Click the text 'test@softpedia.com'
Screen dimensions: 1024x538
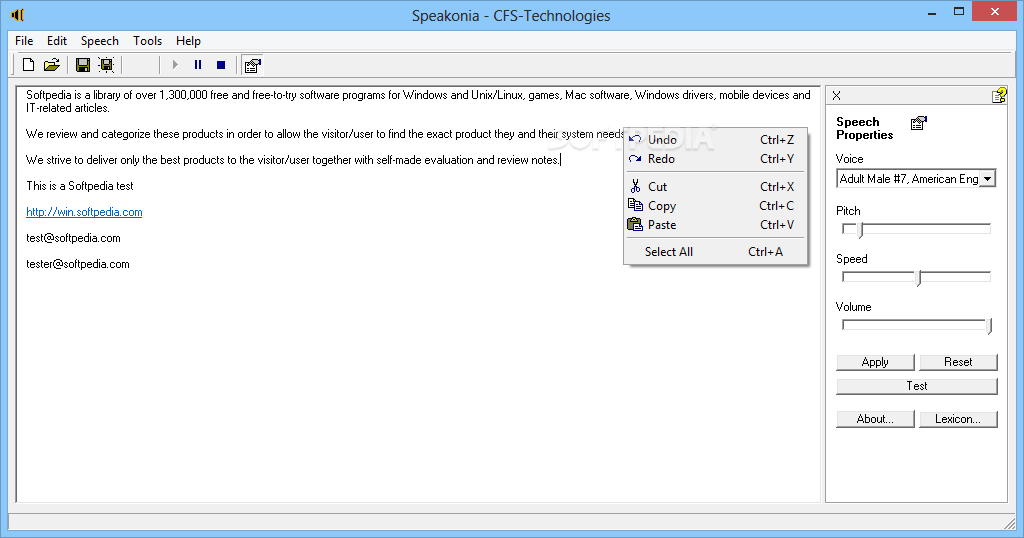click(x=73, y=238)
